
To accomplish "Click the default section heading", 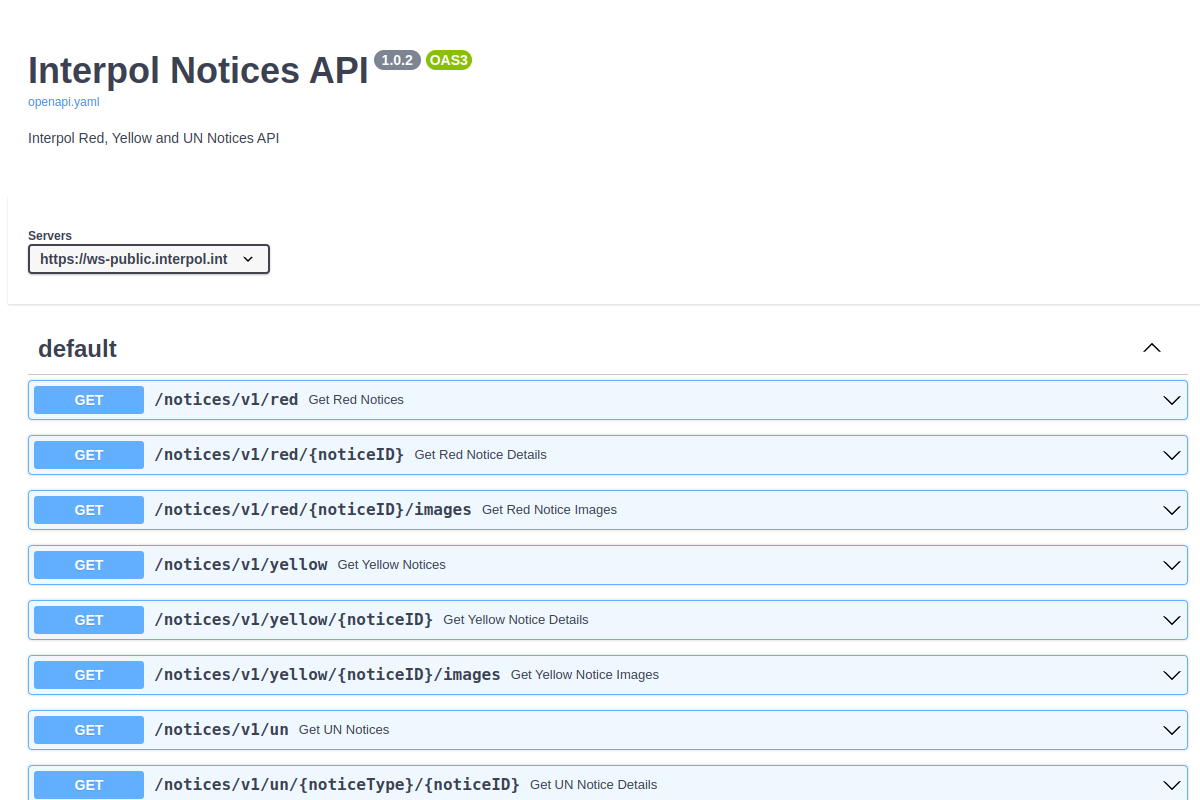I will click(78, 348).
